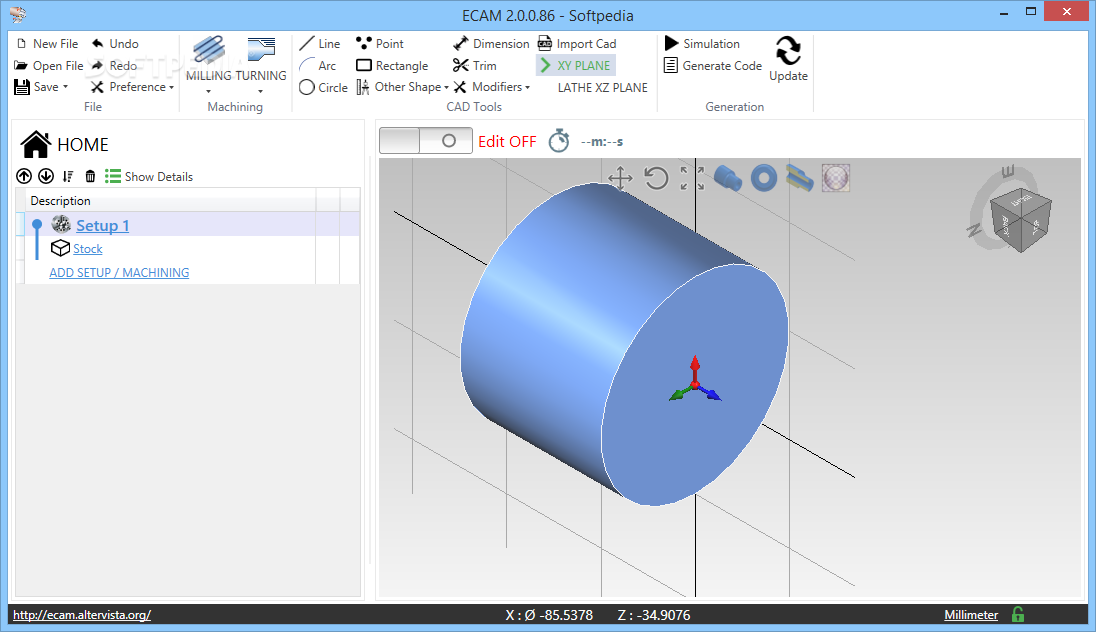Select the TURNING machining icon
The width and height of the screenshot is (1096, 632).
pos(261,50)
